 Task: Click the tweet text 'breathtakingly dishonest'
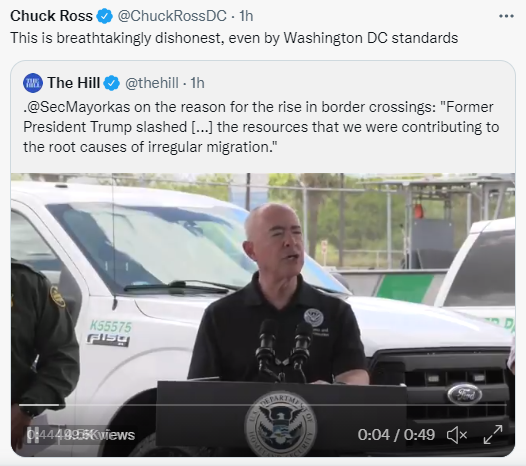[x=140, y=38]
